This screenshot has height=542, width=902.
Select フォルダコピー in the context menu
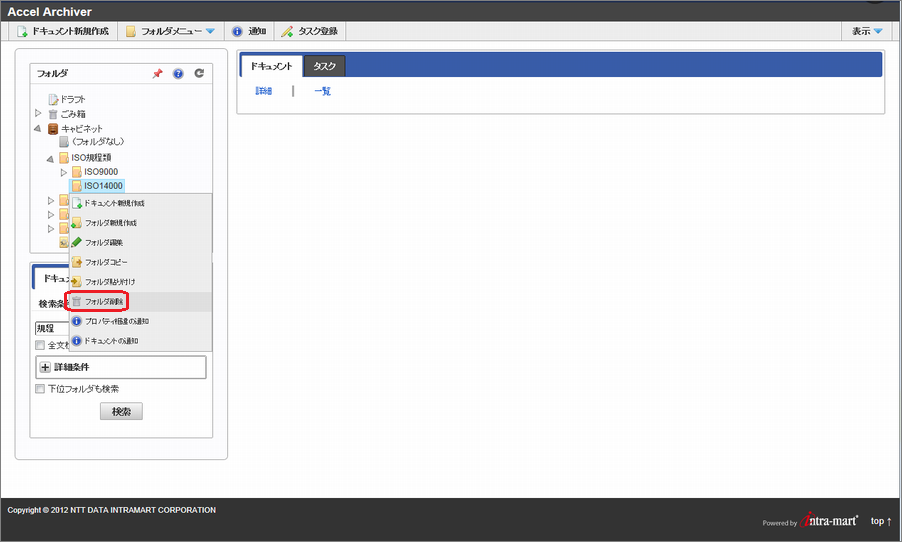[140, 262]
